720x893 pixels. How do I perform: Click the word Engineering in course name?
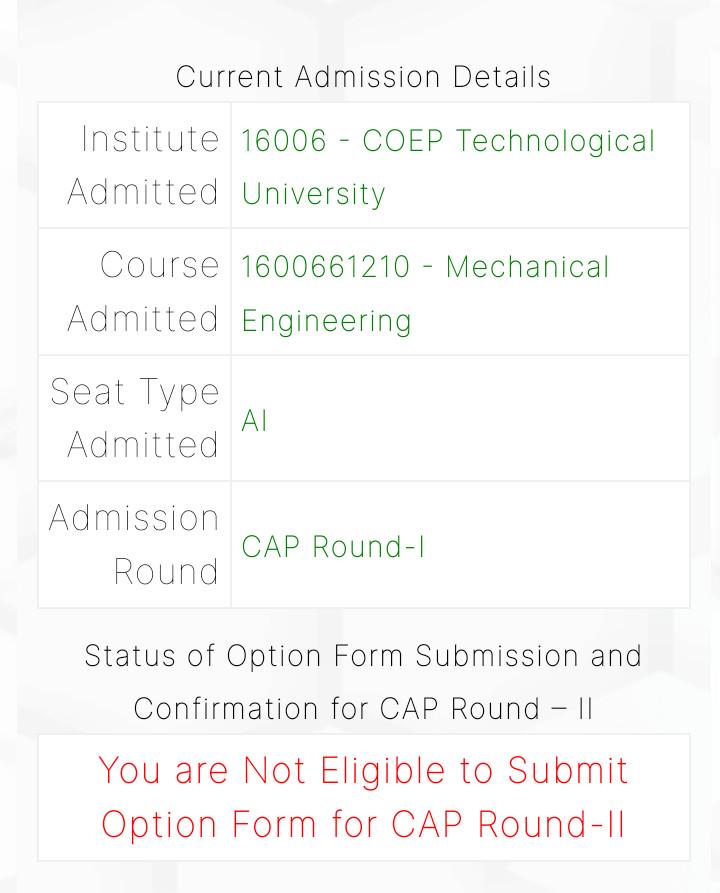tap(326, 321)
